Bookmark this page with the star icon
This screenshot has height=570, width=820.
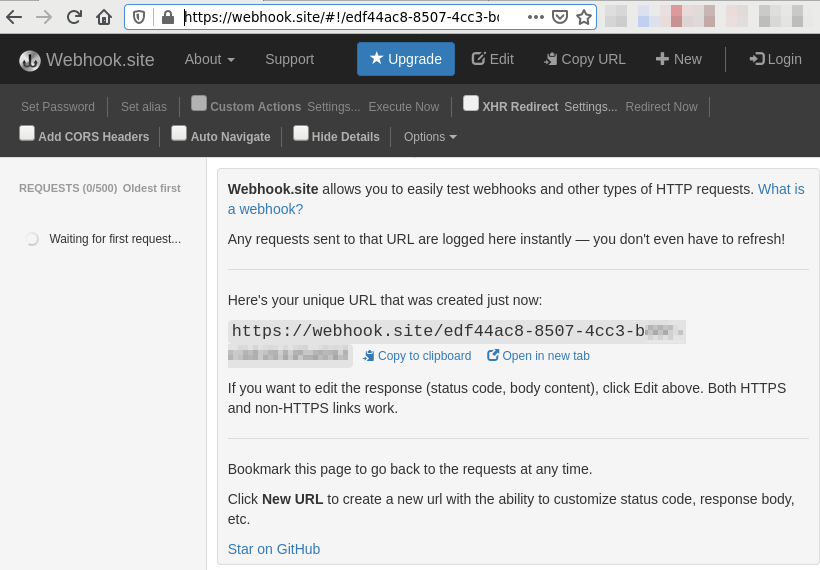[x=584, y=17]
